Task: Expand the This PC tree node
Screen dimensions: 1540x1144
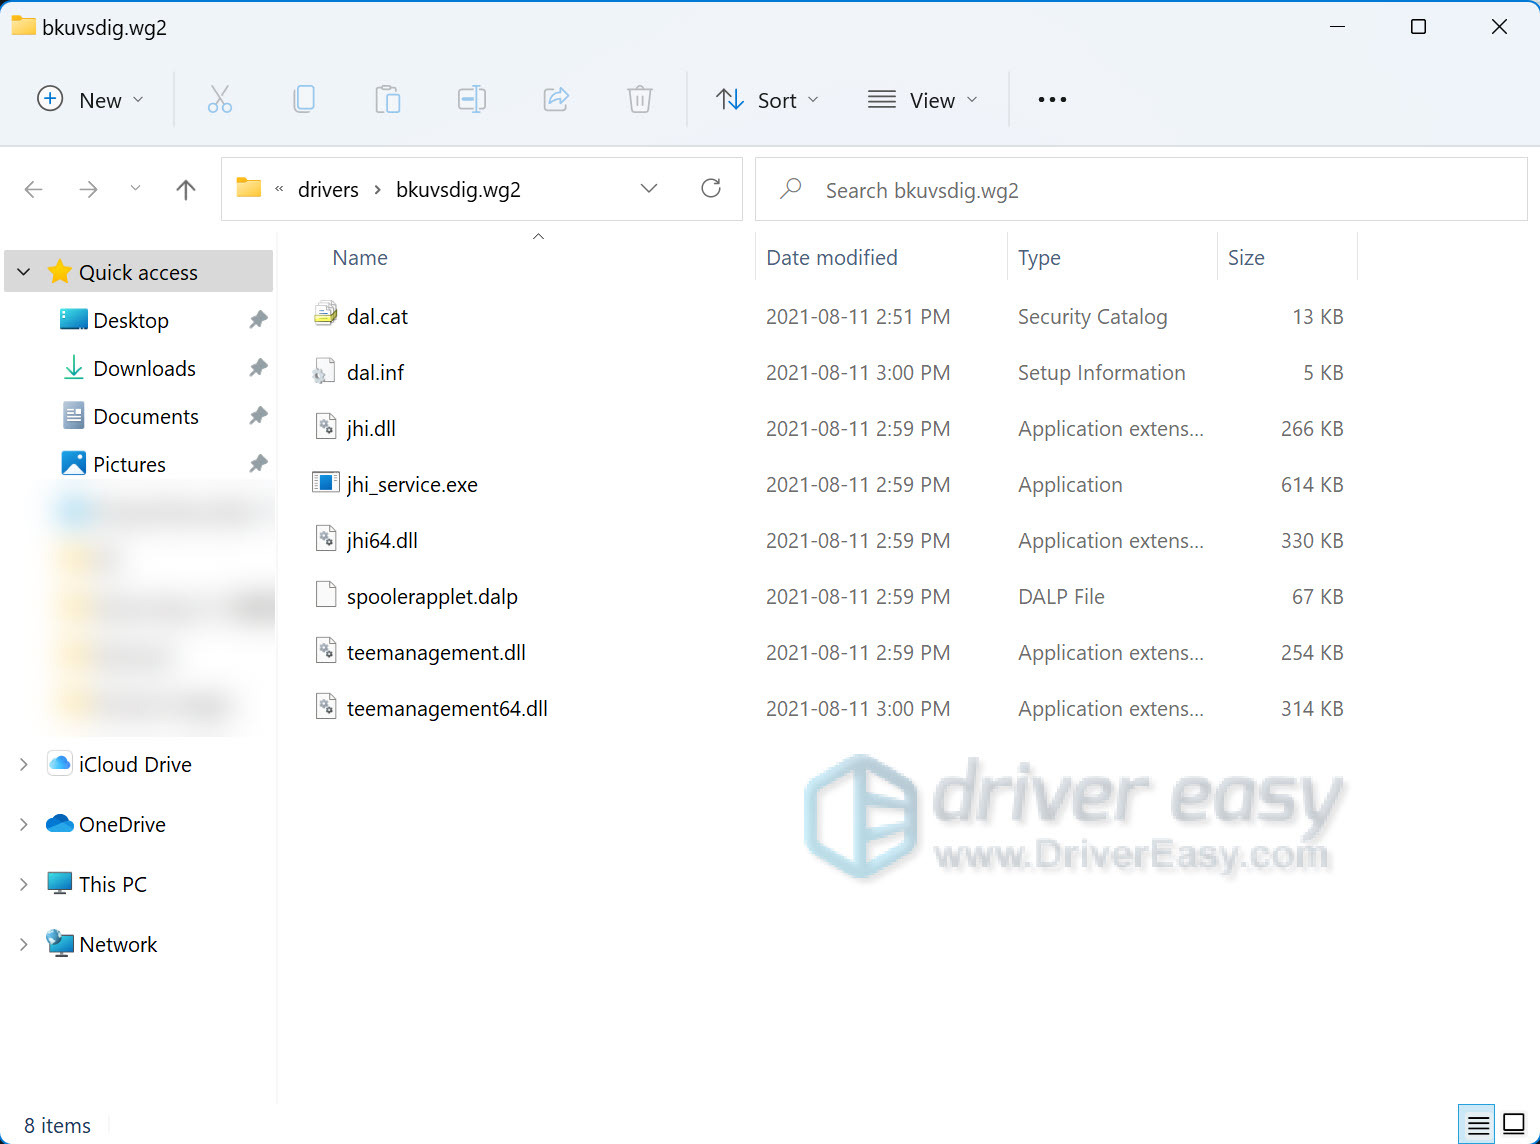Action: coord(24,884)
